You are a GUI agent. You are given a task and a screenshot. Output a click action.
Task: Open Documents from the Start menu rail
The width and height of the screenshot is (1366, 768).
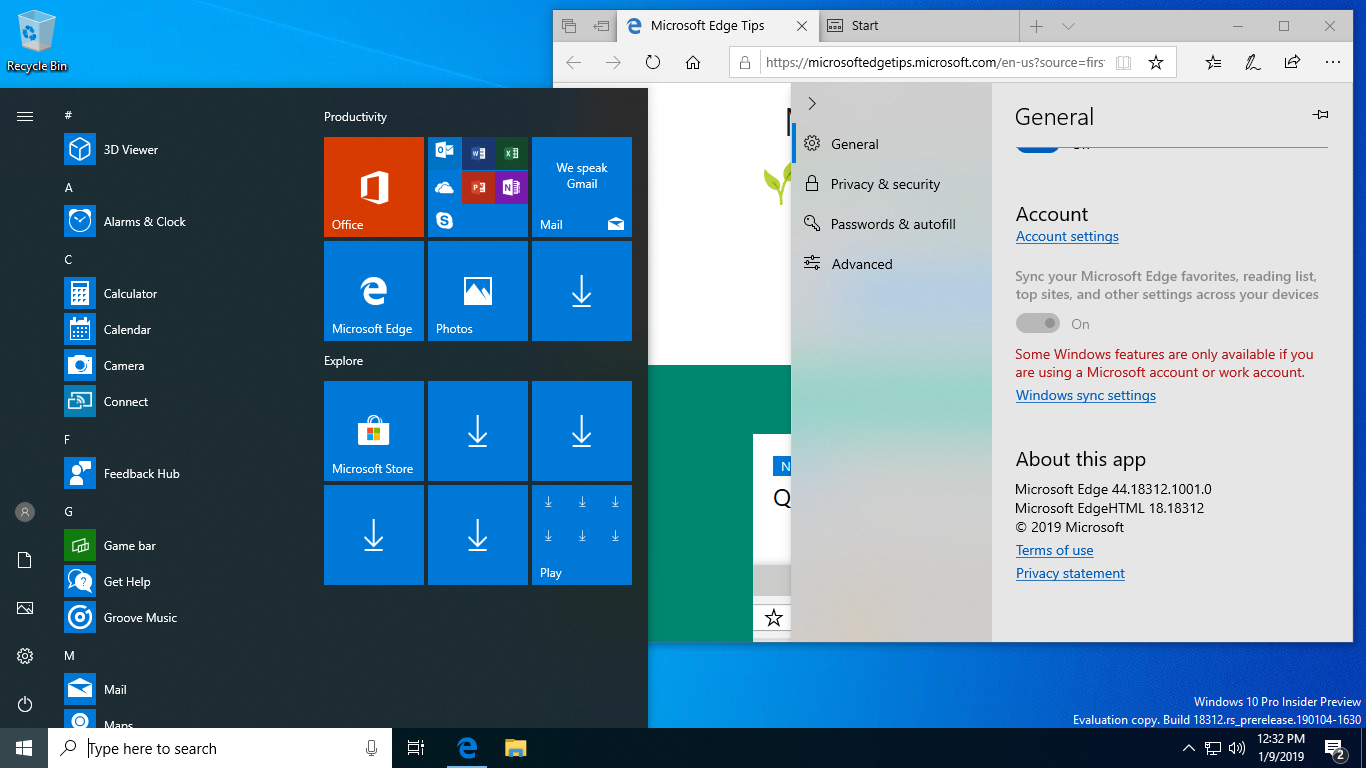pyautogui.click(x=25, y=560)
